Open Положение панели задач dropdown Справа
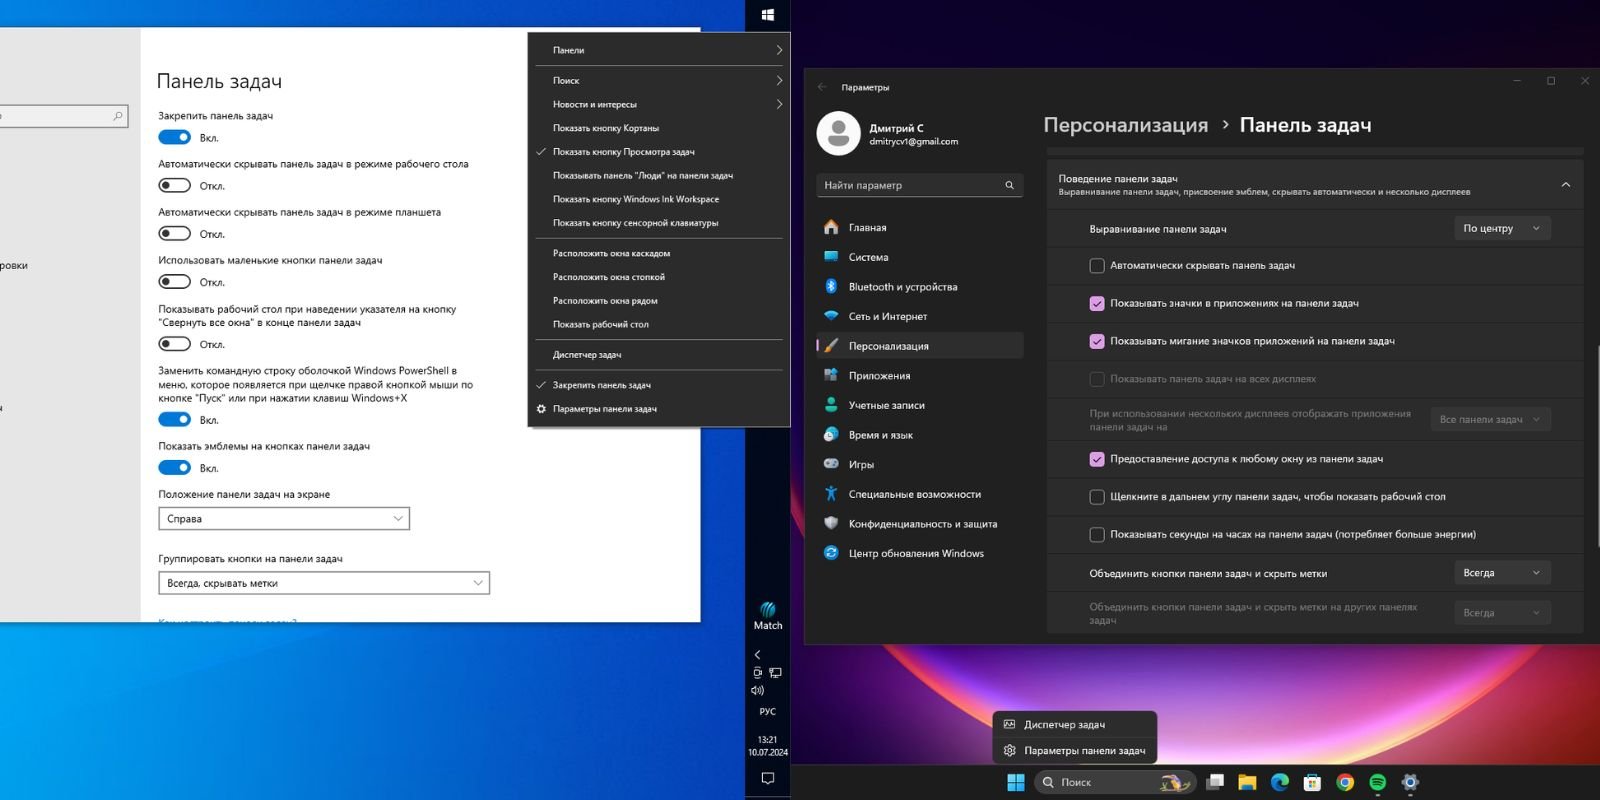Screen dimensions: 1600x800 [284, 518]
